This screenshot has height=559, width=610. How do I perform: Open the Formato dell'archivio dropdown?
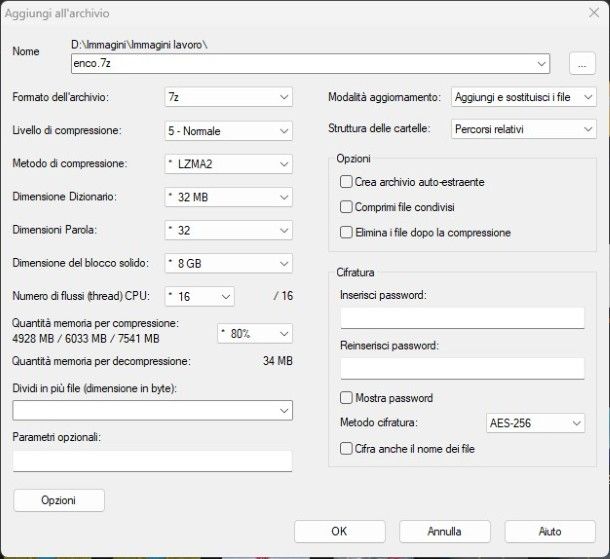[x=228, y=97]
